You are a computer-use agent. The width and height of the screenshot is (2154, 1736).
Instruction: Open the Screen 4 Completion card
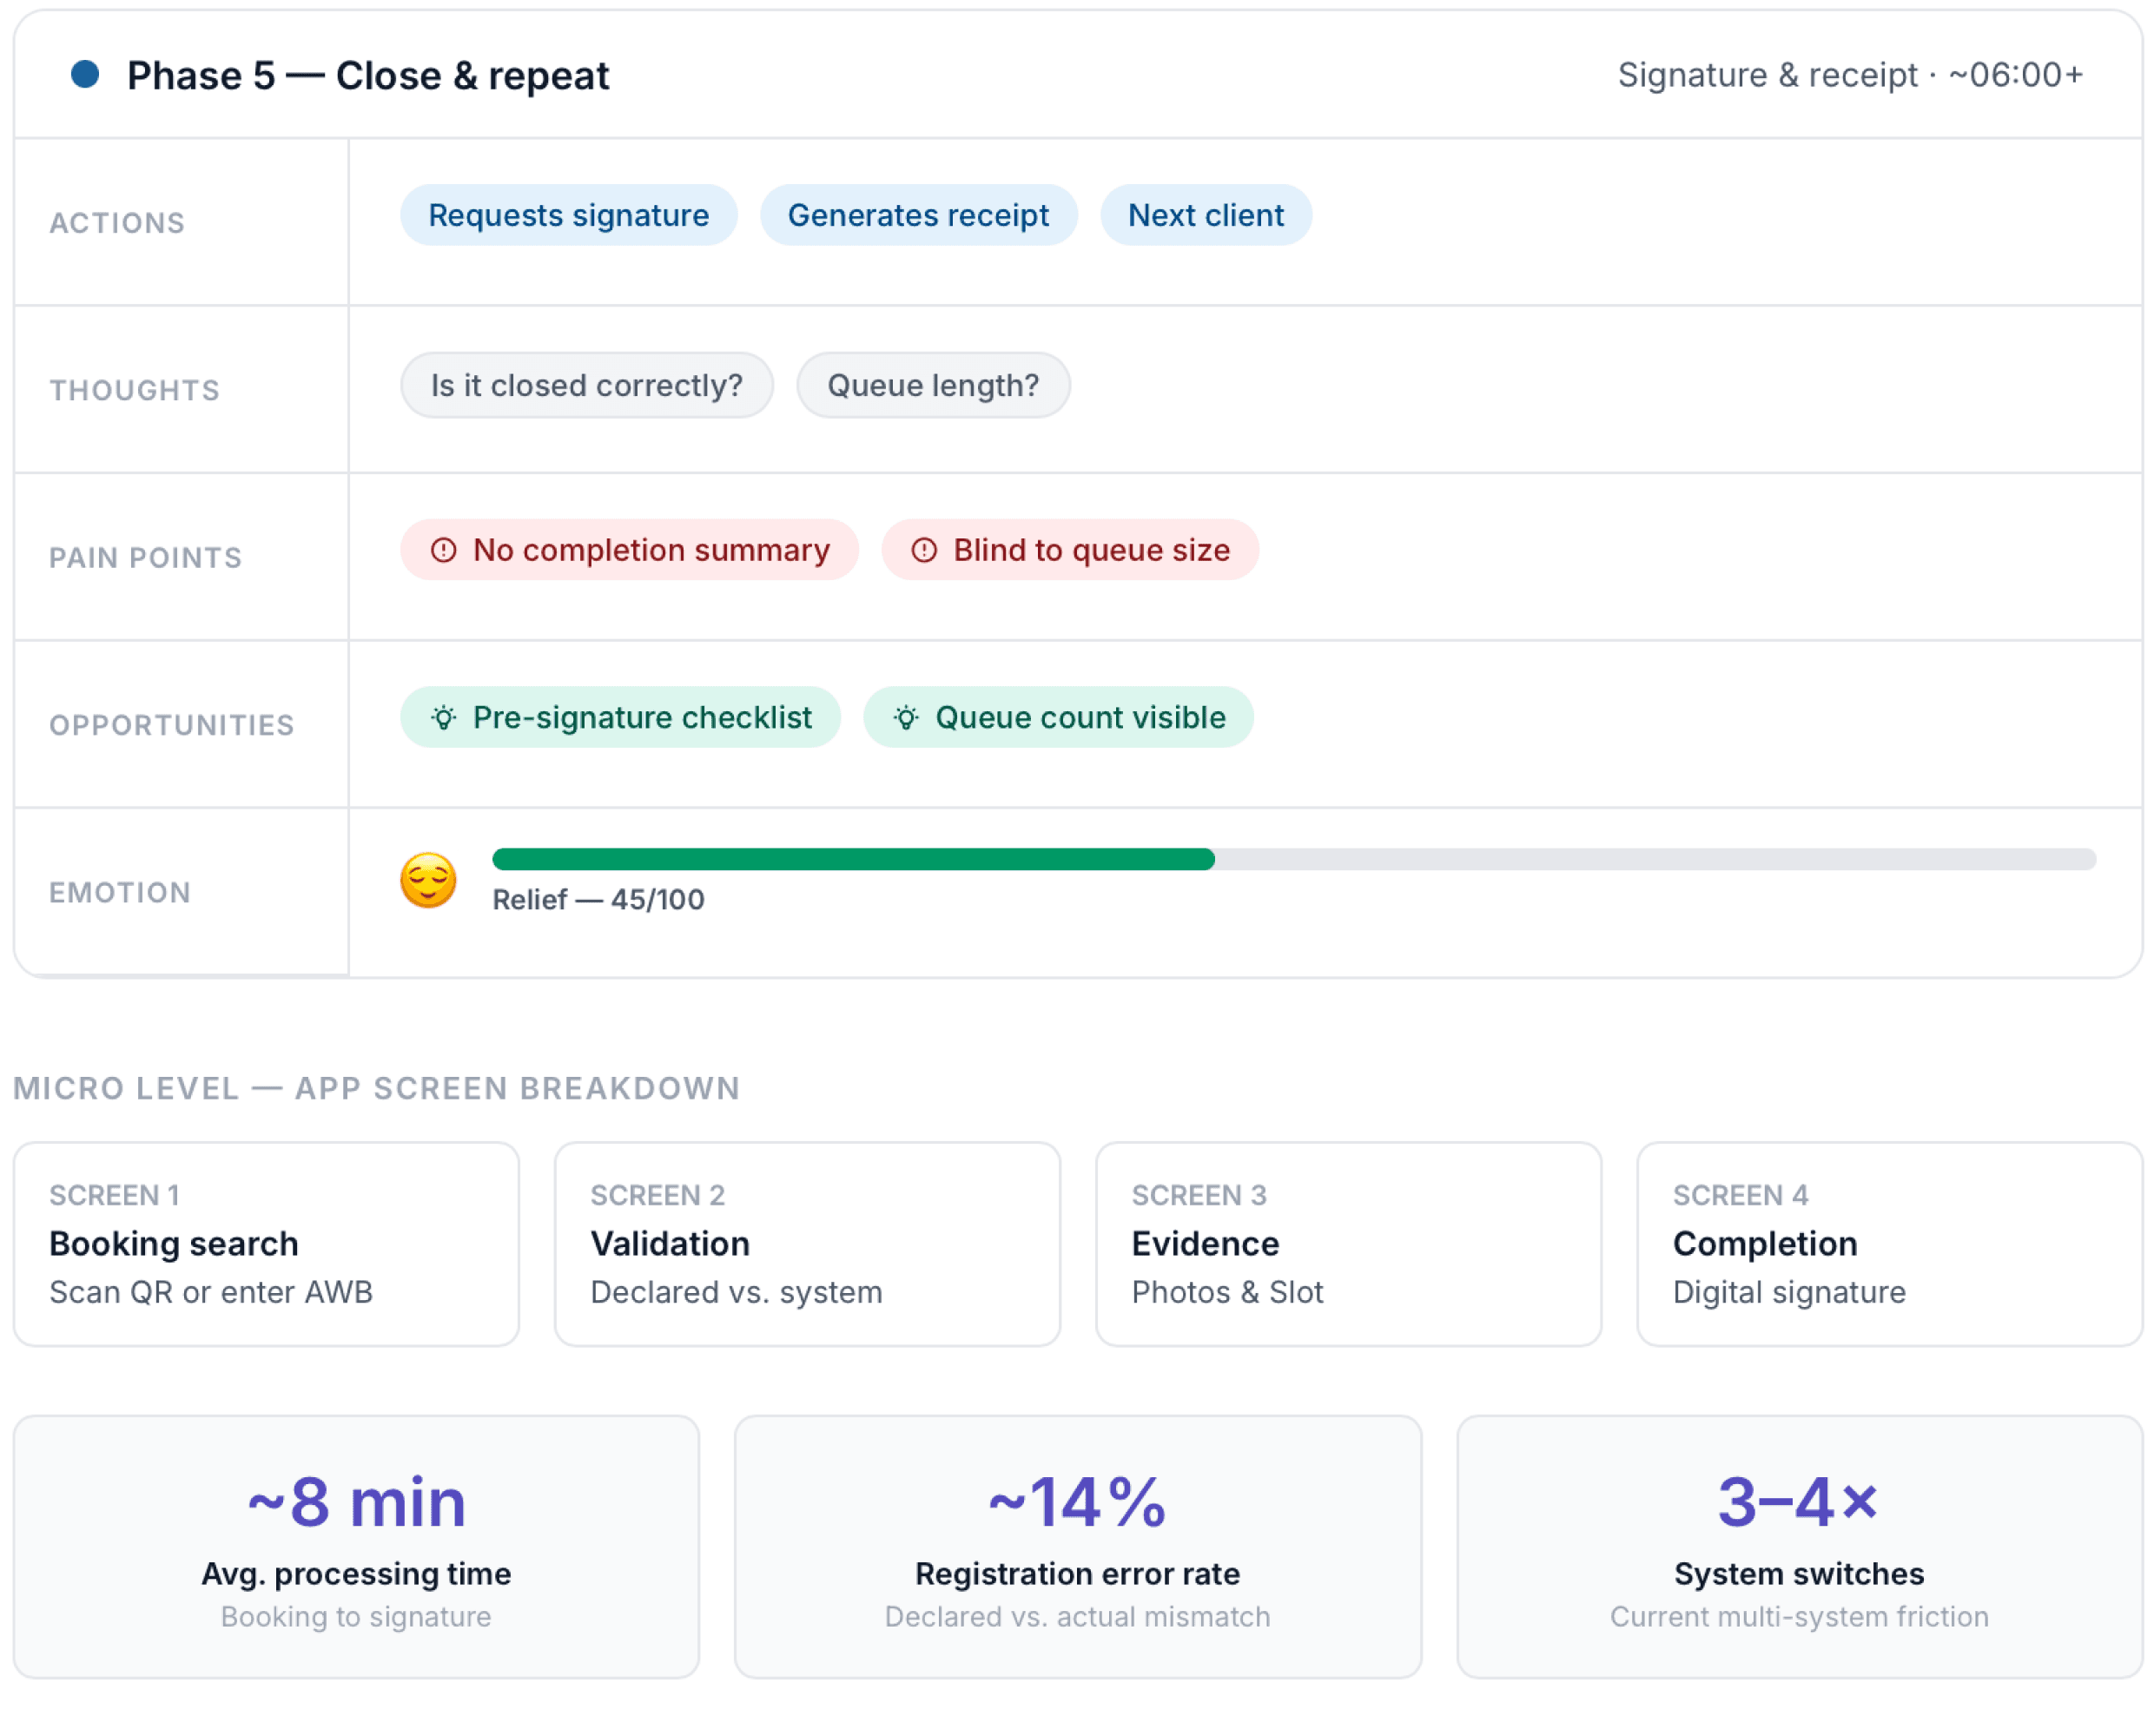(x=1889, y=1244)
